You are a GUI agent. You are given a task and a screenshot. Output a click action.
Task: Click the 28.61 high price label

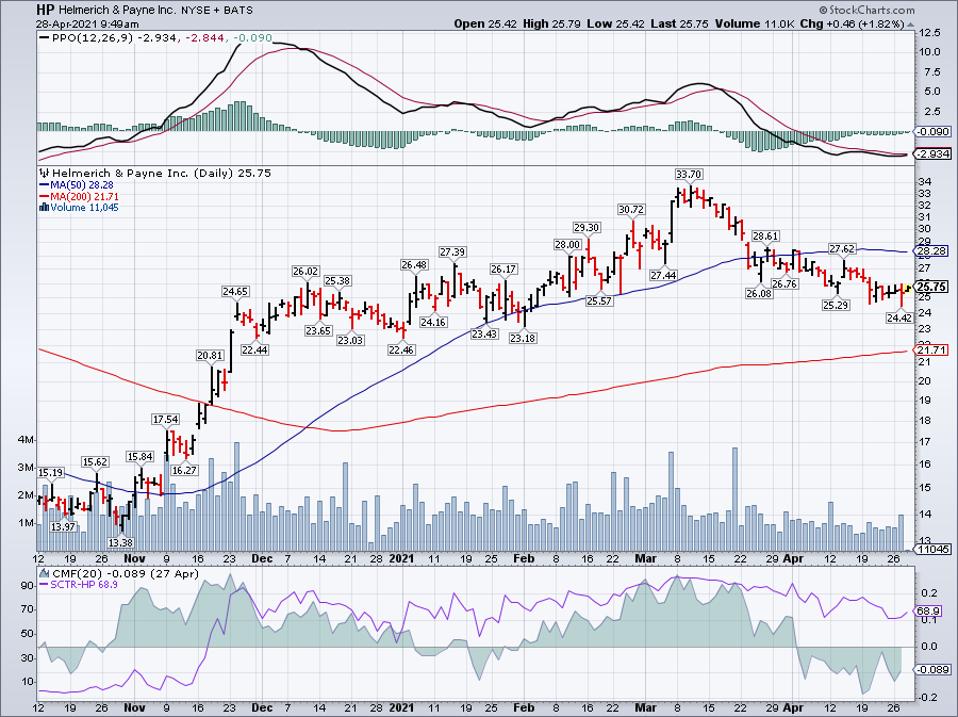765,236
